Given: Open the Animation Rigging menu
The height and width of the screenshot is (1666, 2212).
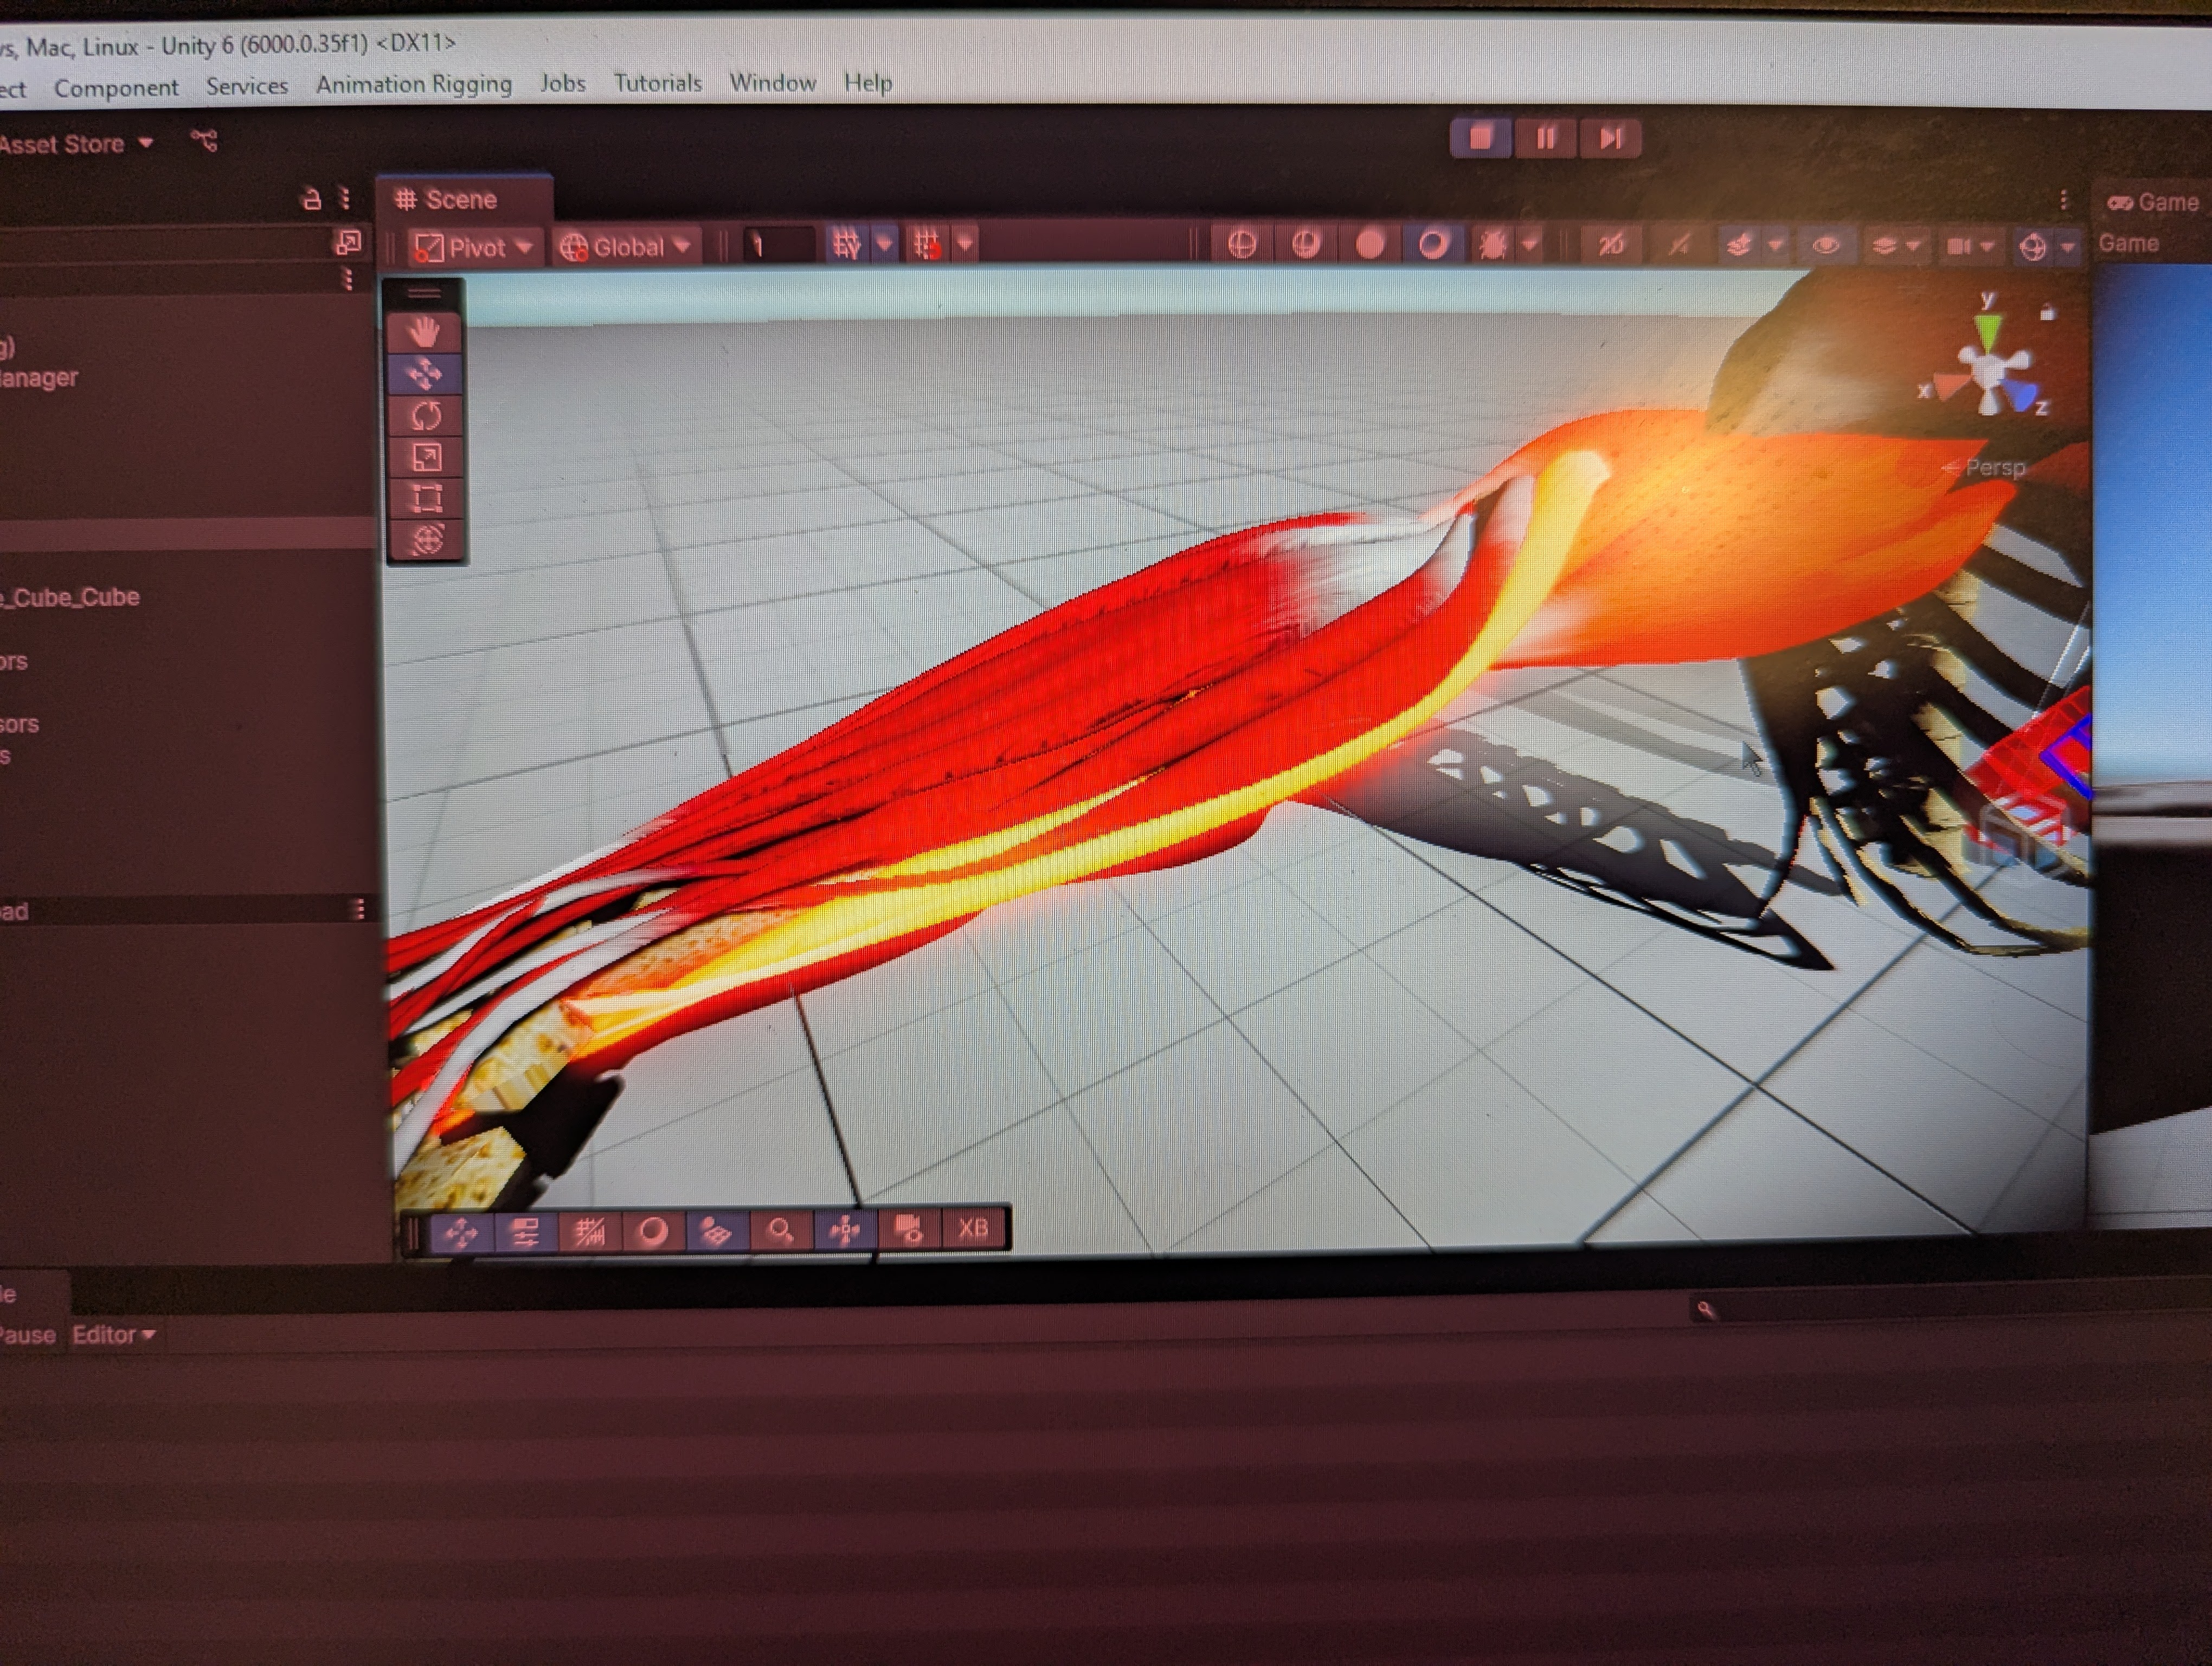Looking at the screenshot, I should (413, 84).
